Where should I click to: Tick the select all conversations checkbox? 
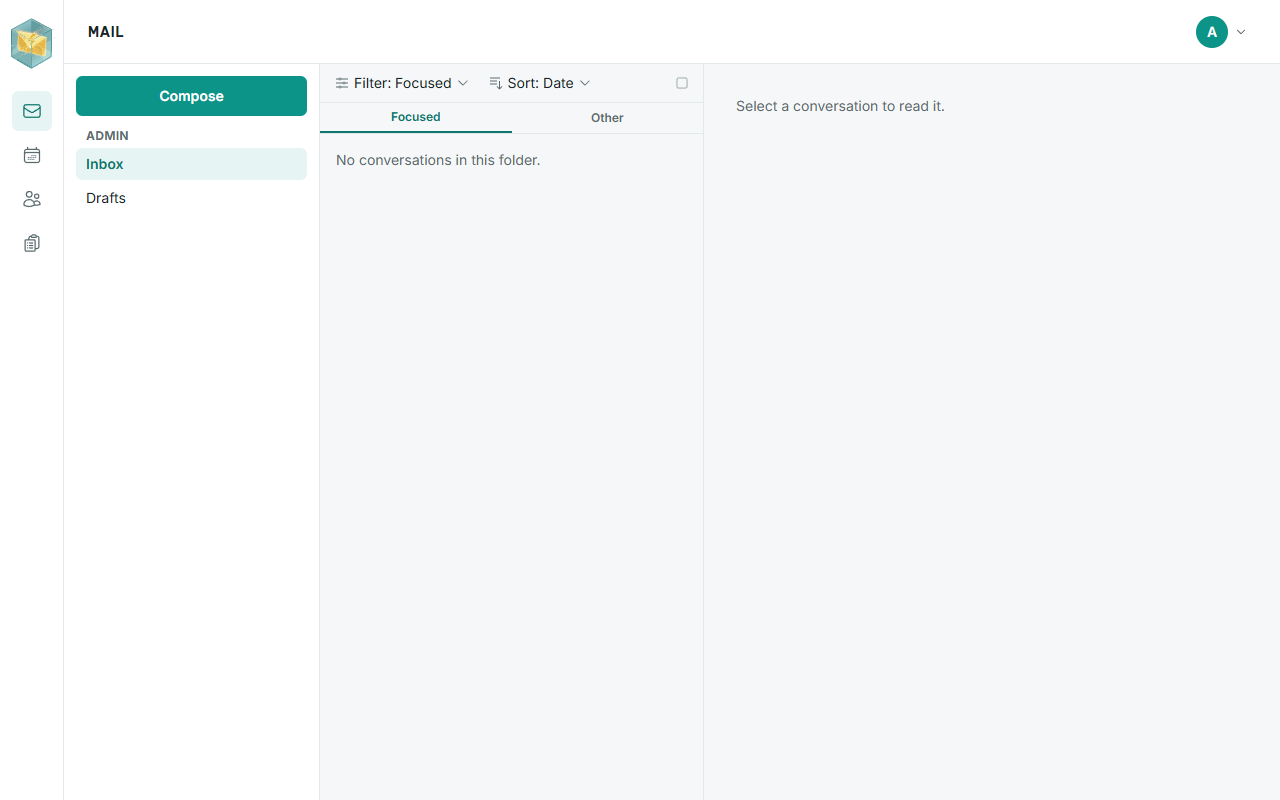(x=682, y=83)
